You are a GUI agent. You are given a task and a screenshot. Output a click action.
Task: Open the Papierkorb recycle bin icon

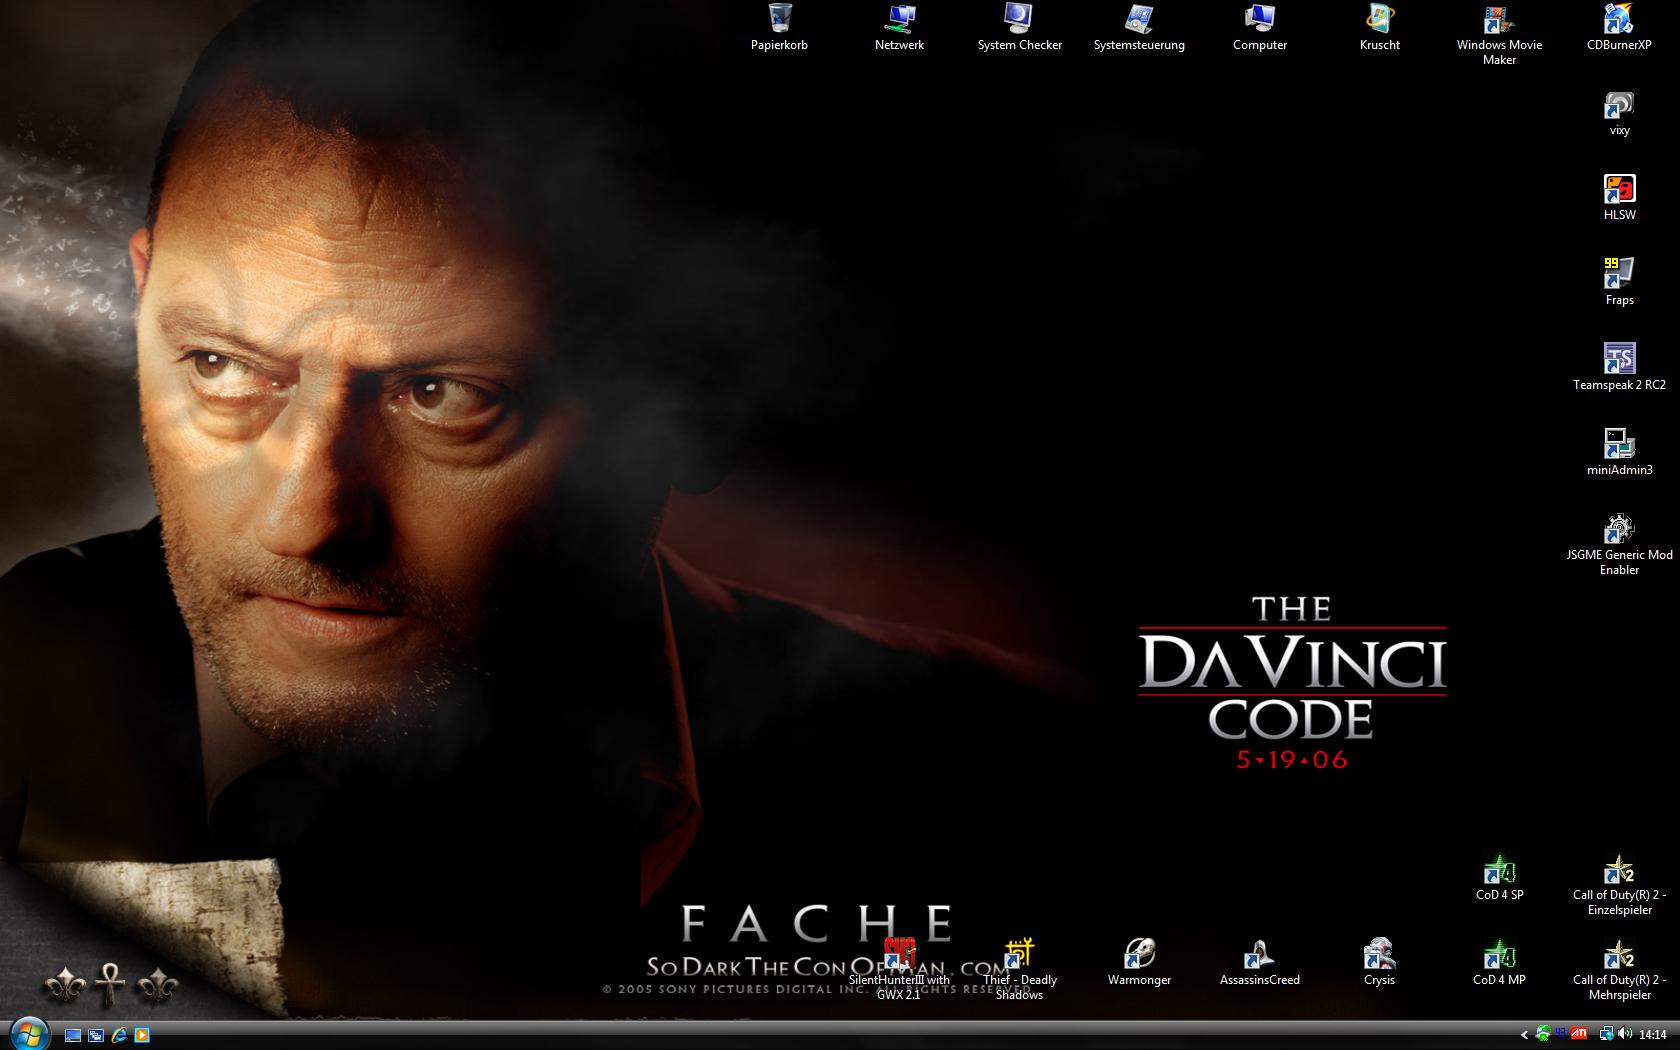[780, 27]
